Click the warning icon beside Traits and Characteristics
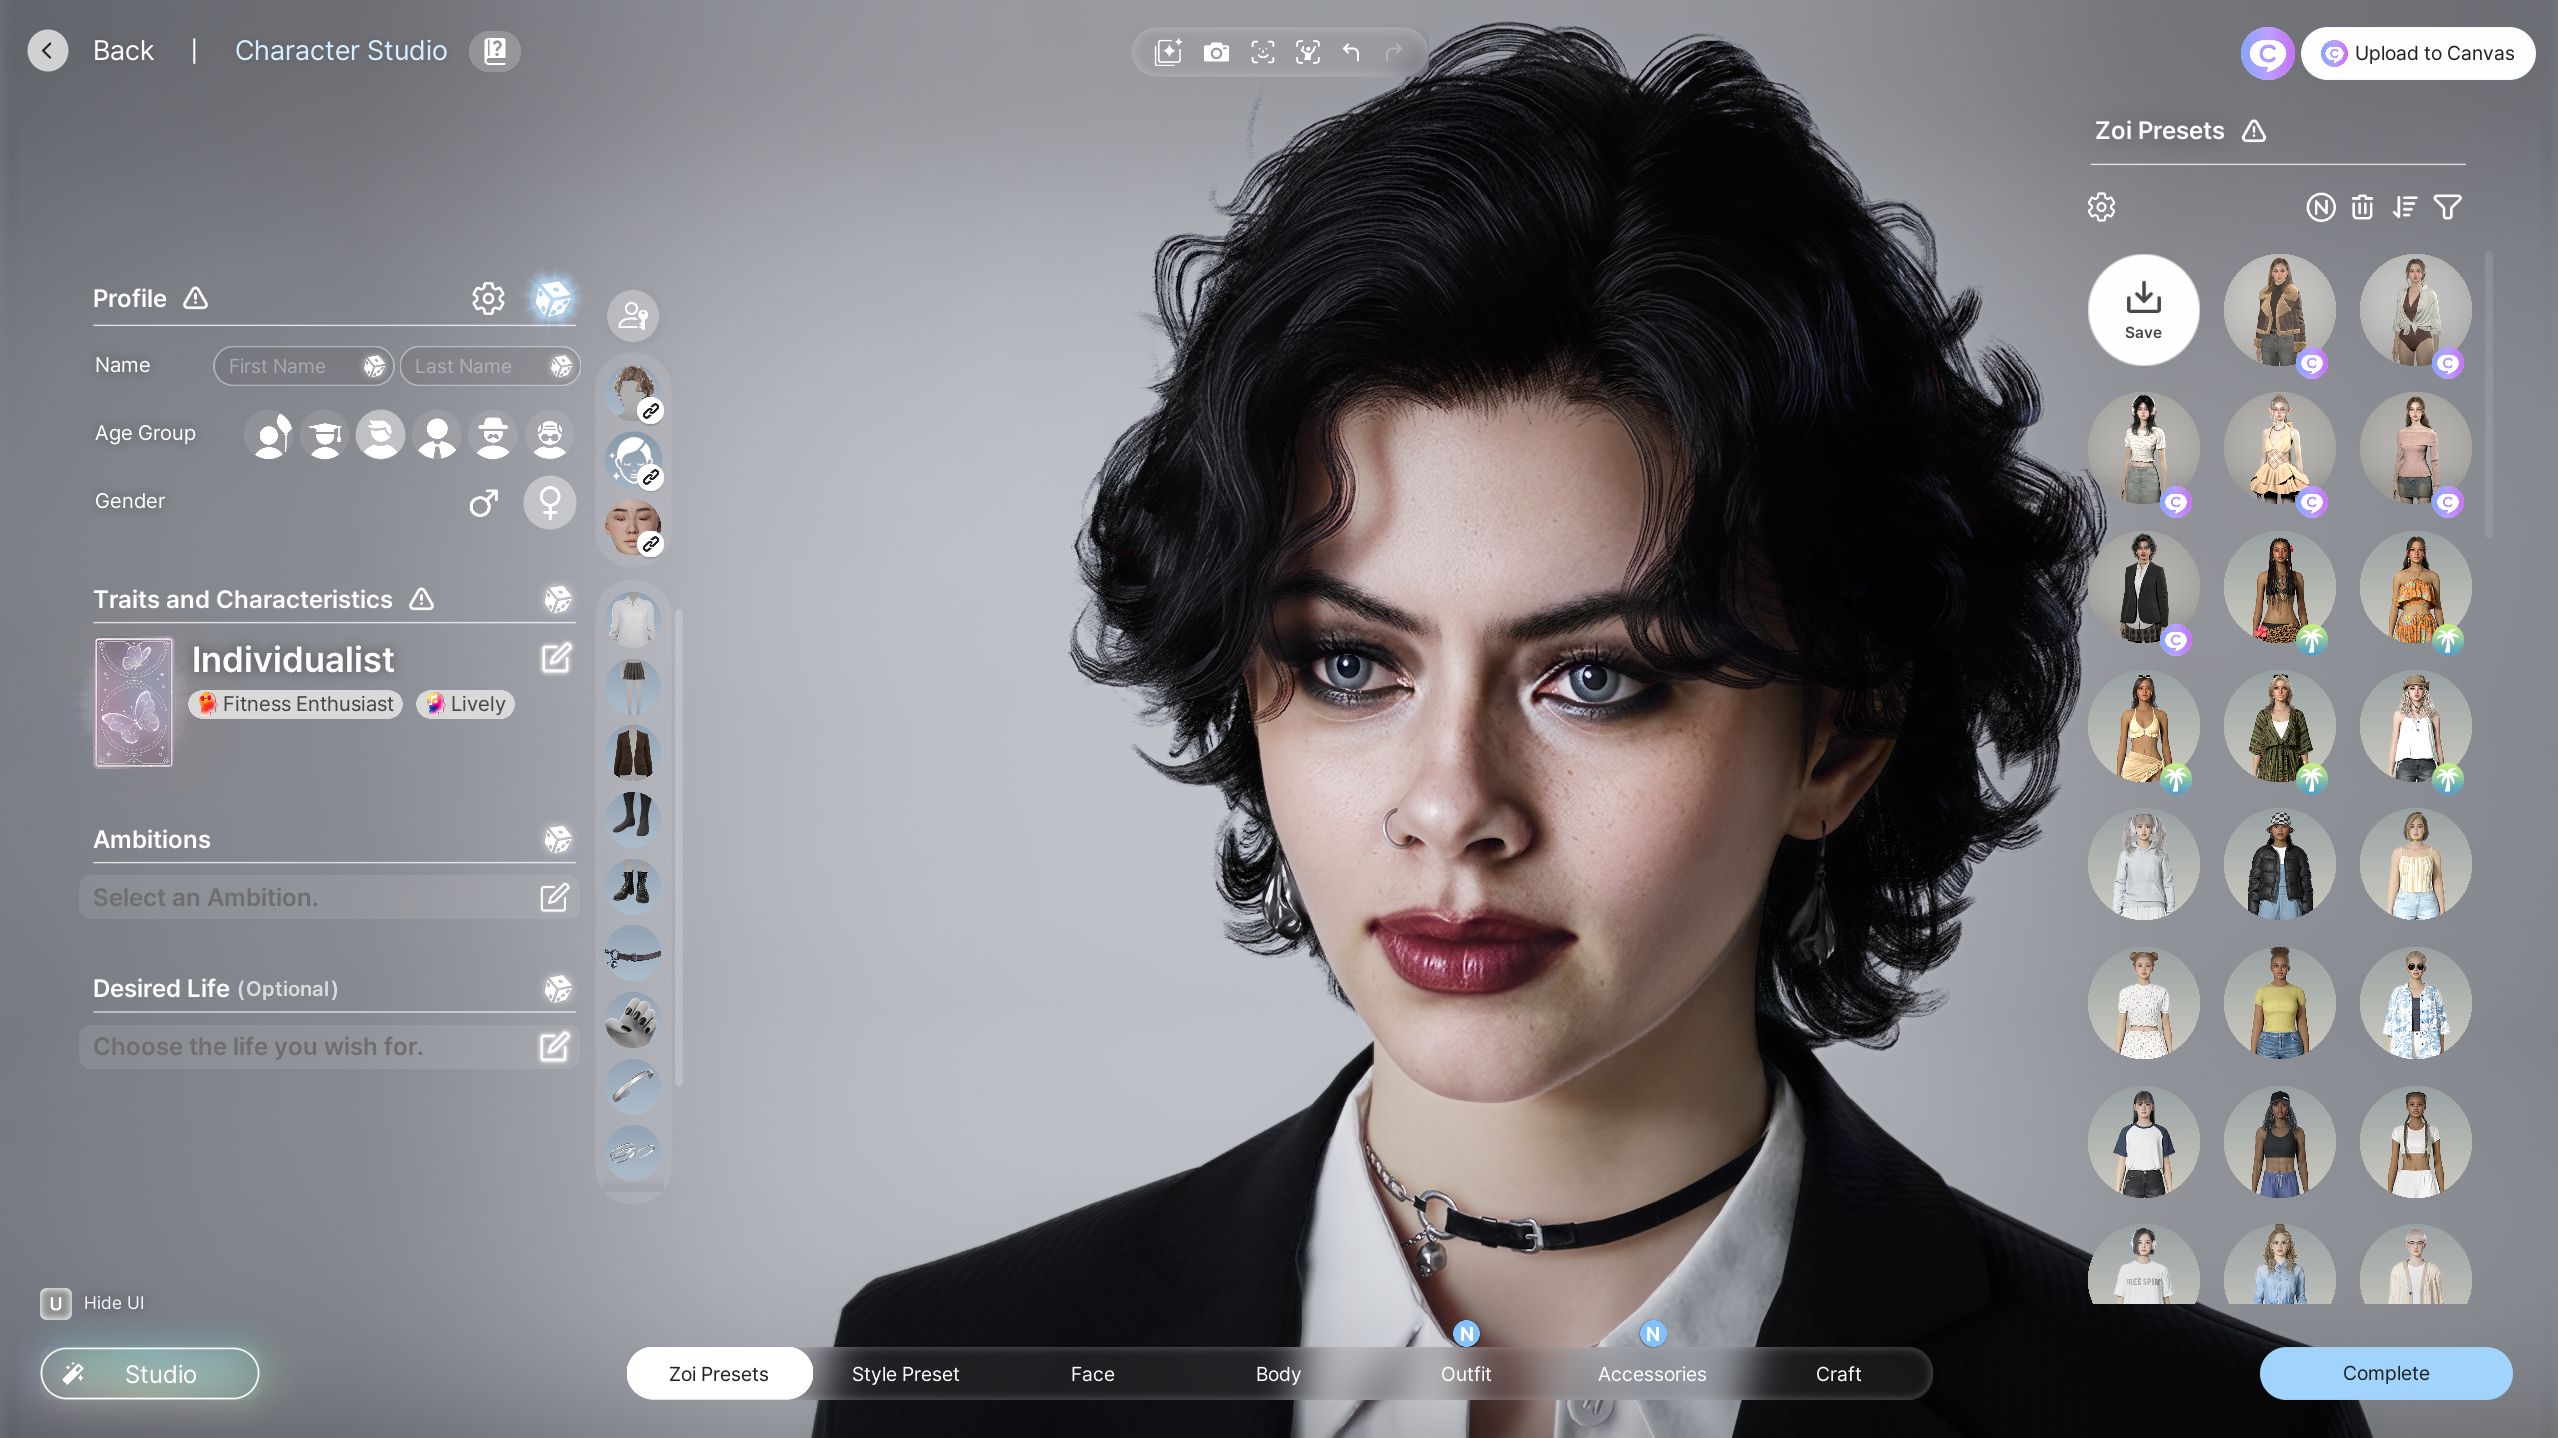This screenshot has height=1438, width=2558. click(x=422, y=599)
